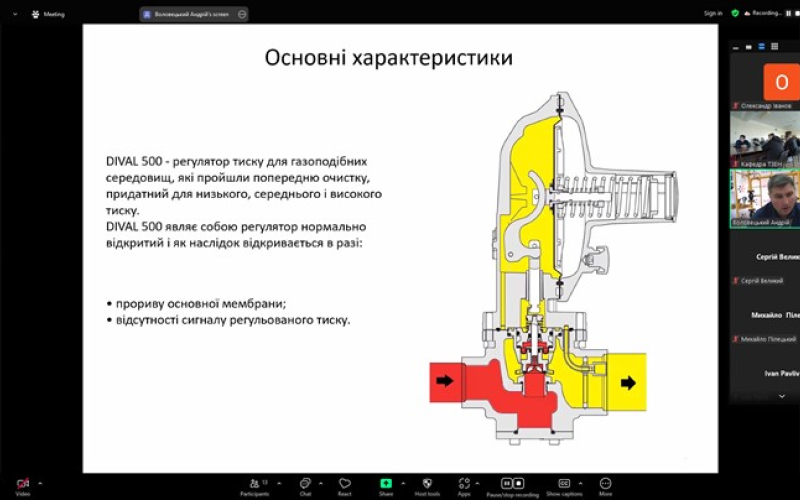Toggle Show captions CC button

[x=564, y=486]
